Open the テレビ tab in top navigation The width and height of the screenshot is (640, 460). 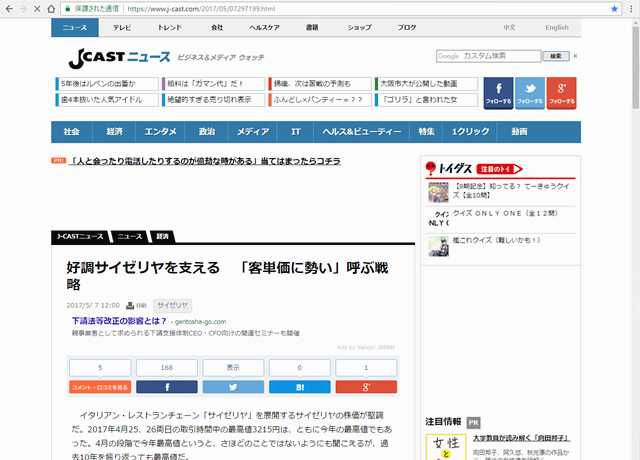coord(122,28)
